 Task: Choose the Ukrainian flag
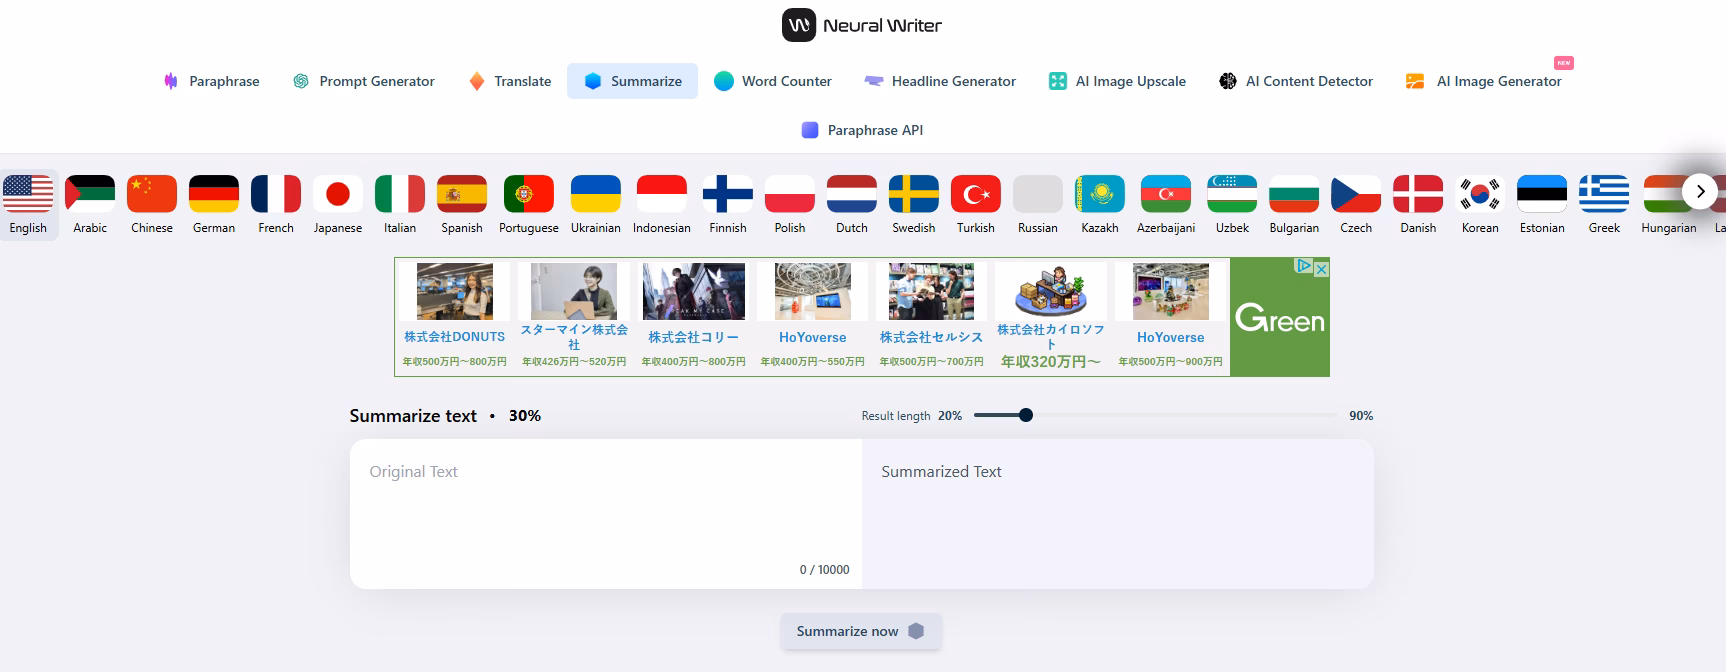click(x=596, y=194)
